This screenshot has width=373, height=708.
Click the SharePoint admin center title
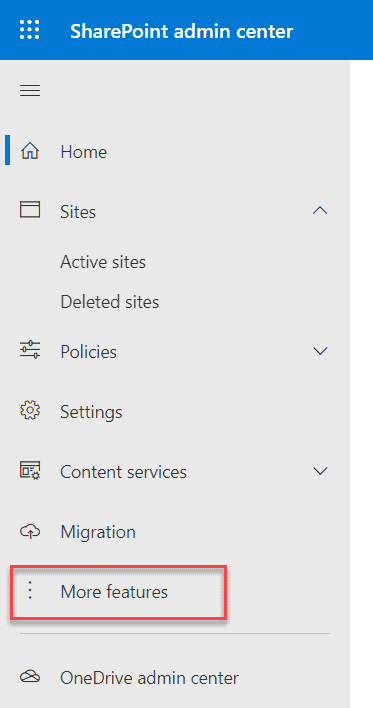pos(182,31)
